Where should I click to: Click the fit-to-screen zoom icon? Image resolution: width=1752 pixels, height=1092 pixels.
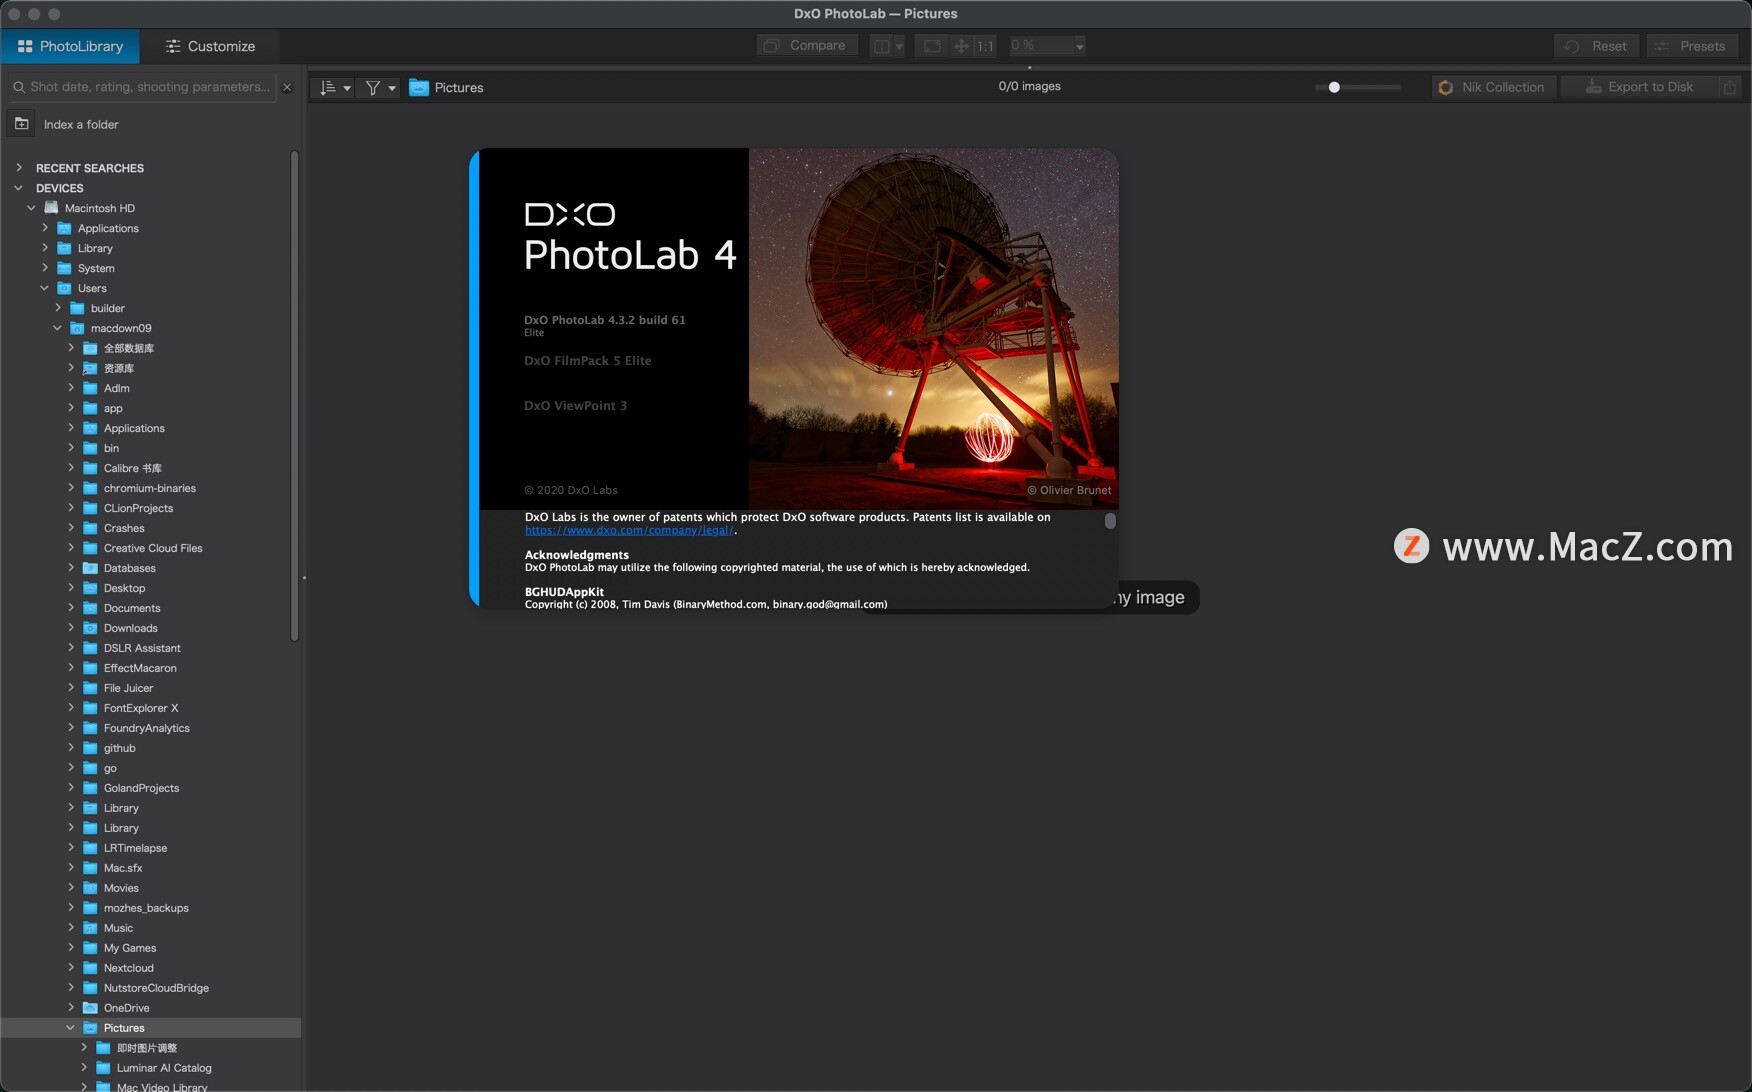pos(931,46)
